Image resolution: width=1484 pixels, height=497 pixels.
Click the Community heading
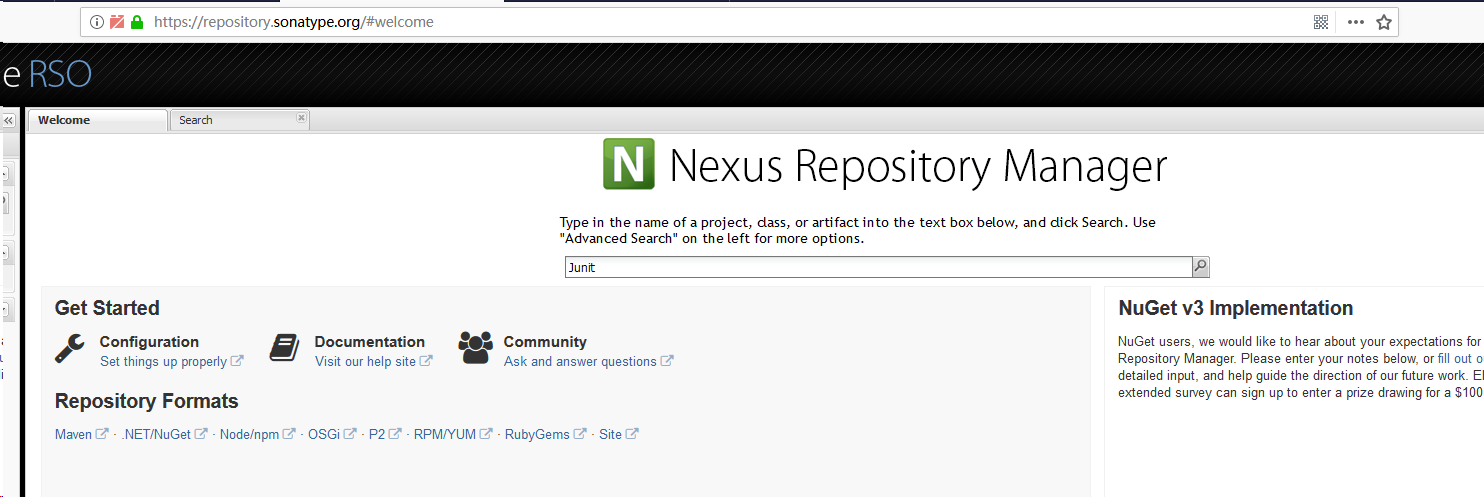[545, 342]
